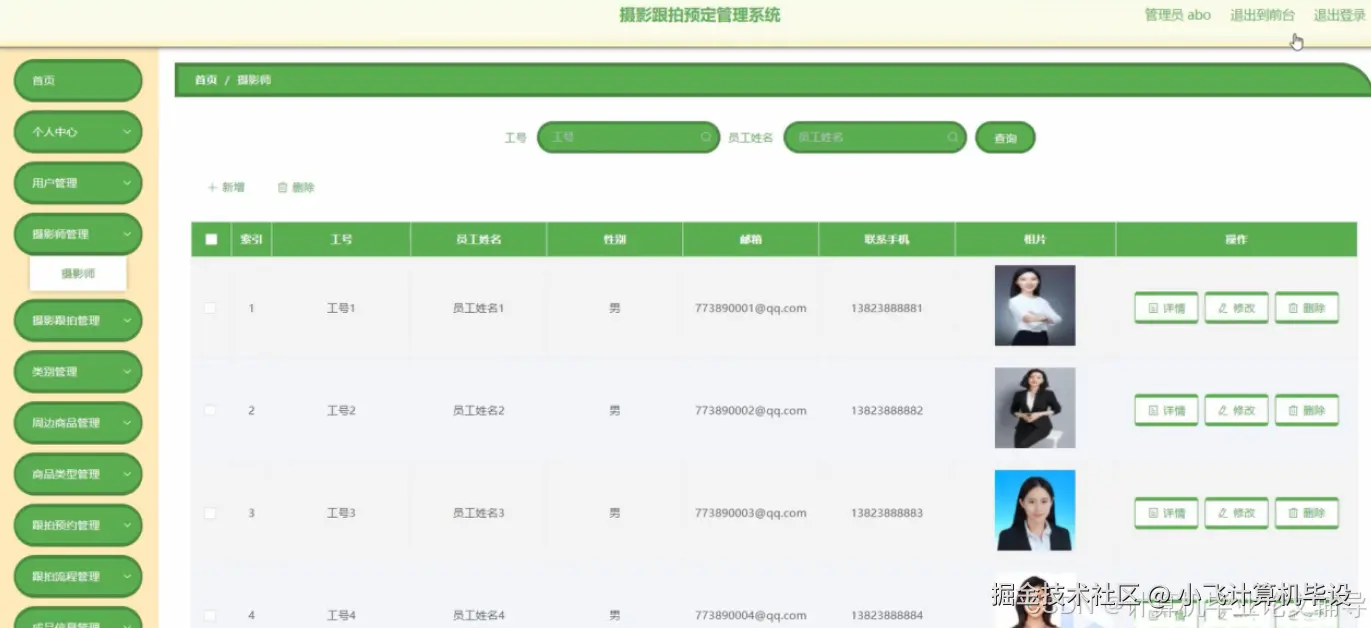Expand 跟拍流程管理 sidebar menu
This screenshot has width=1371, height=628.
tap(78, 576)
